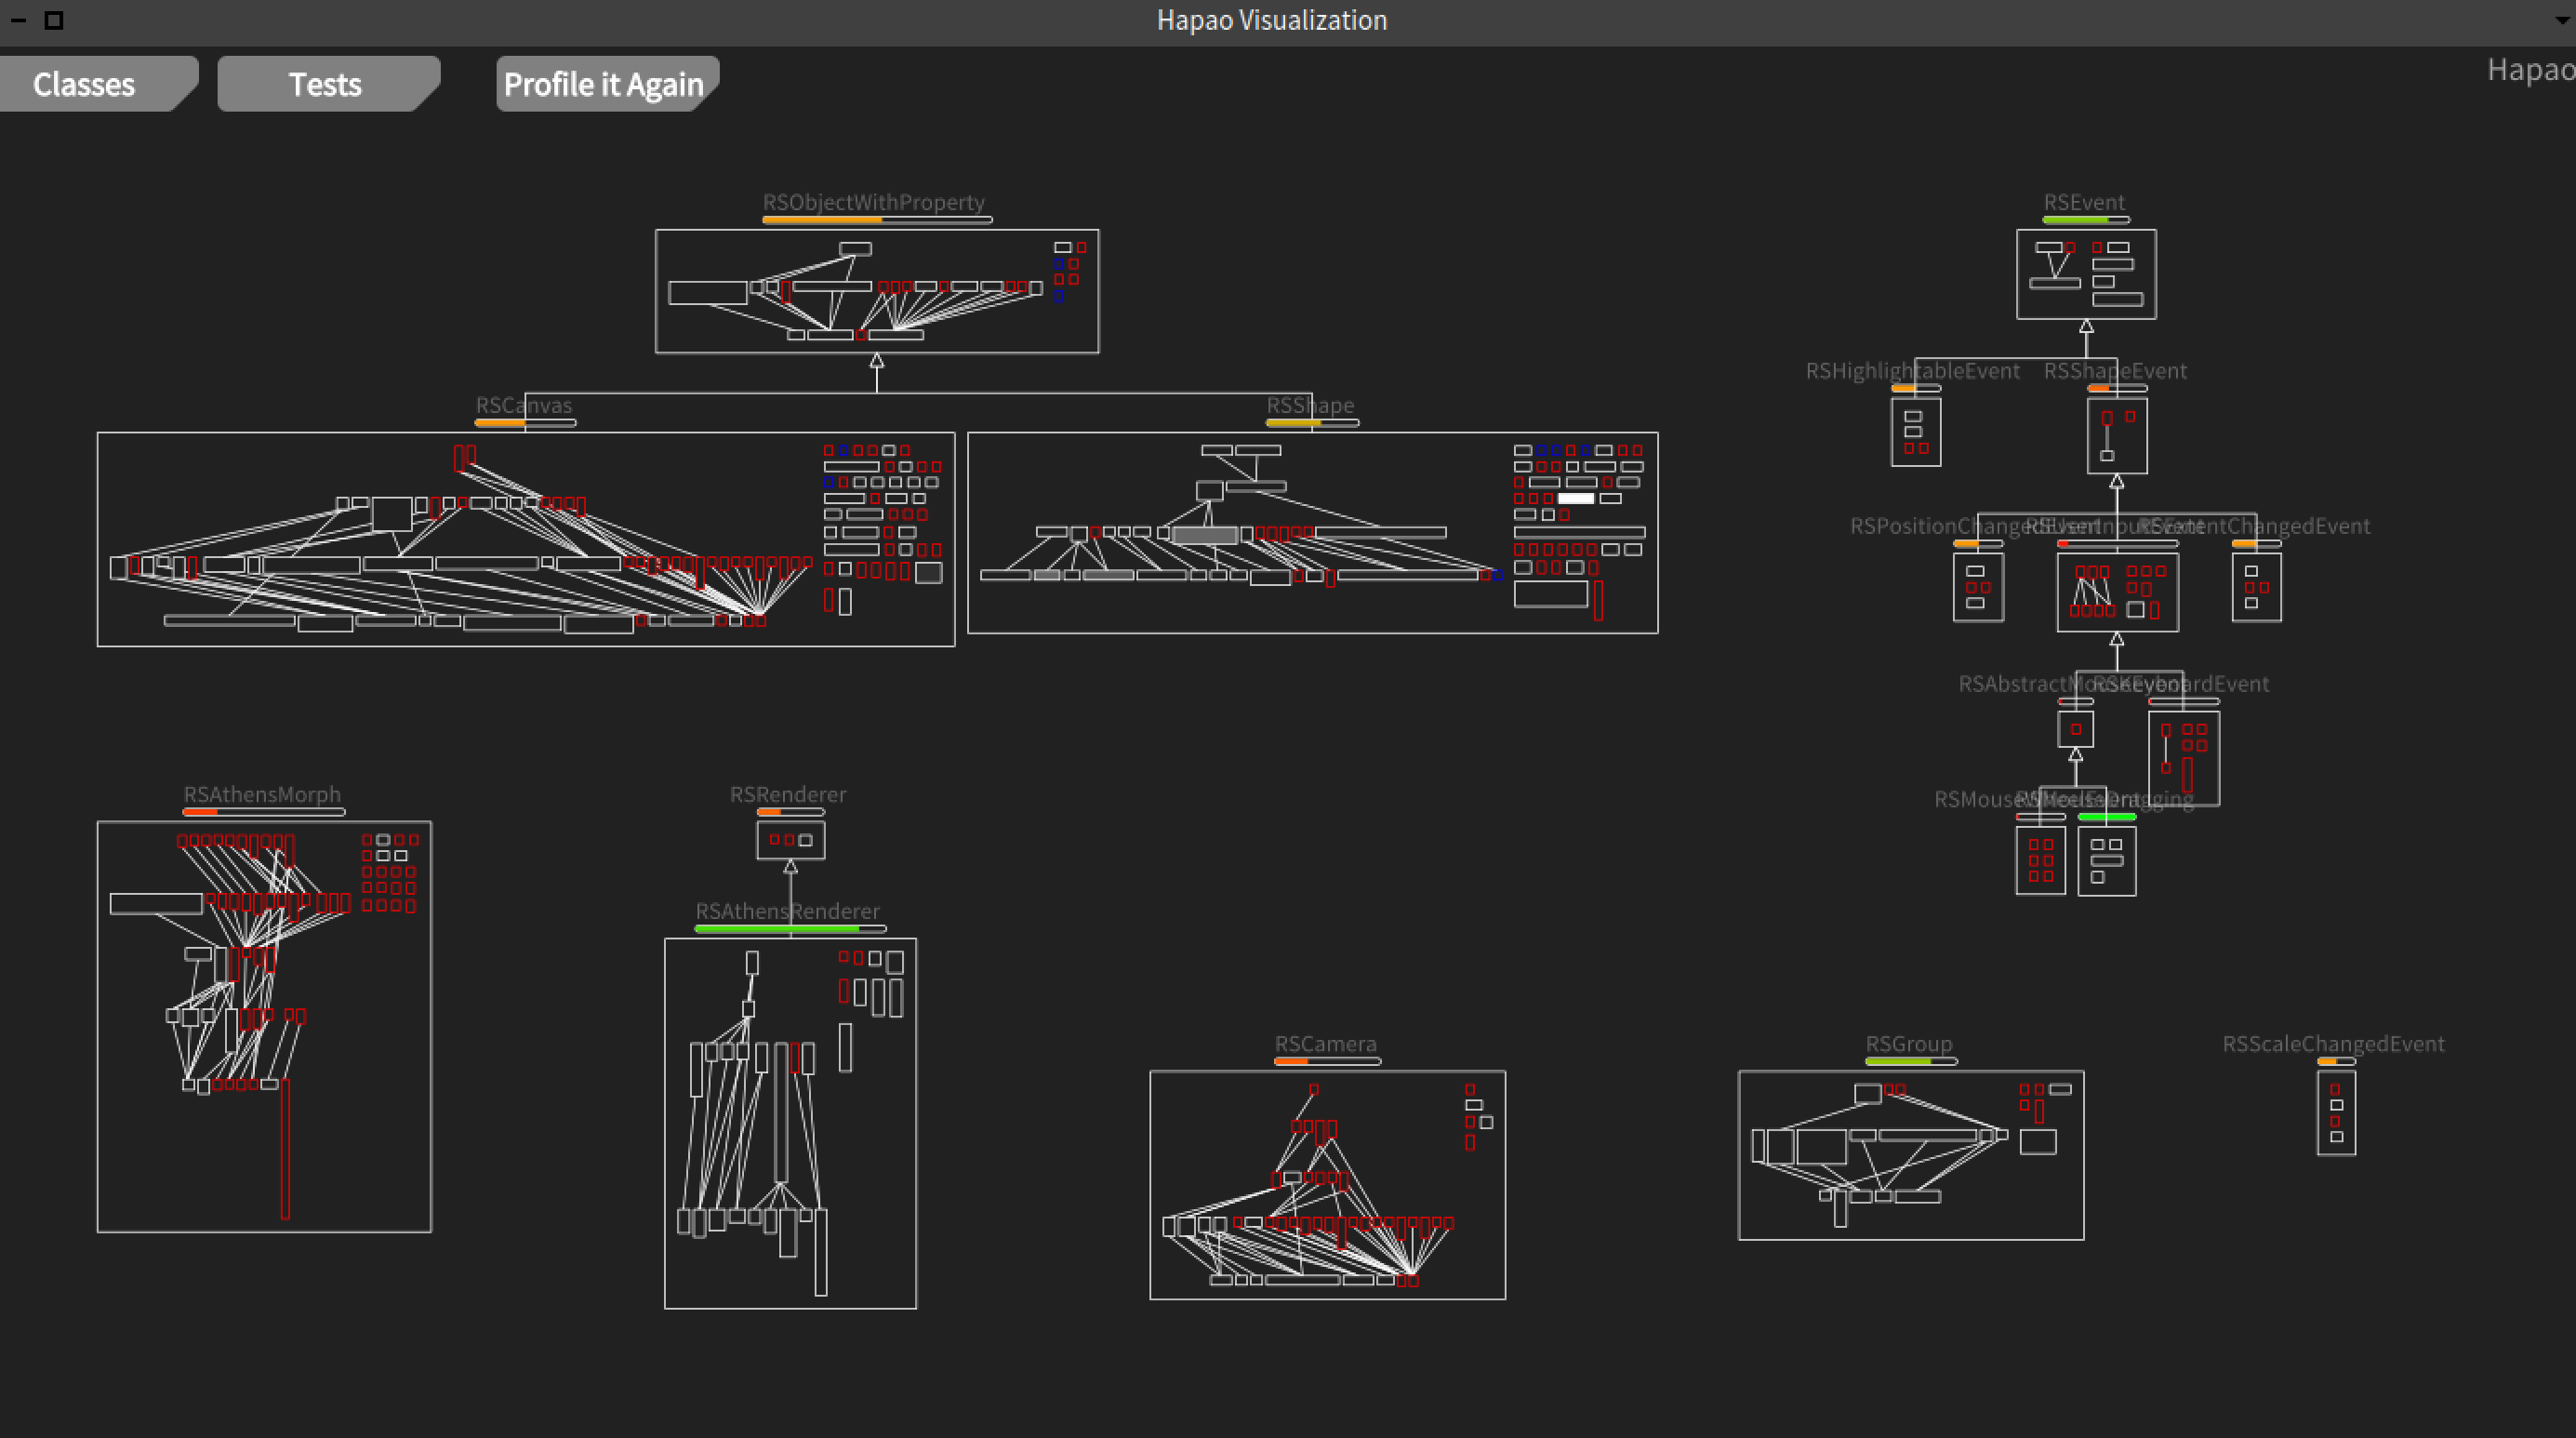Click the Hapao label in top-right corner
Screen dimensions: 2576x1438
pyautogui.click(x=2530, y=69)
